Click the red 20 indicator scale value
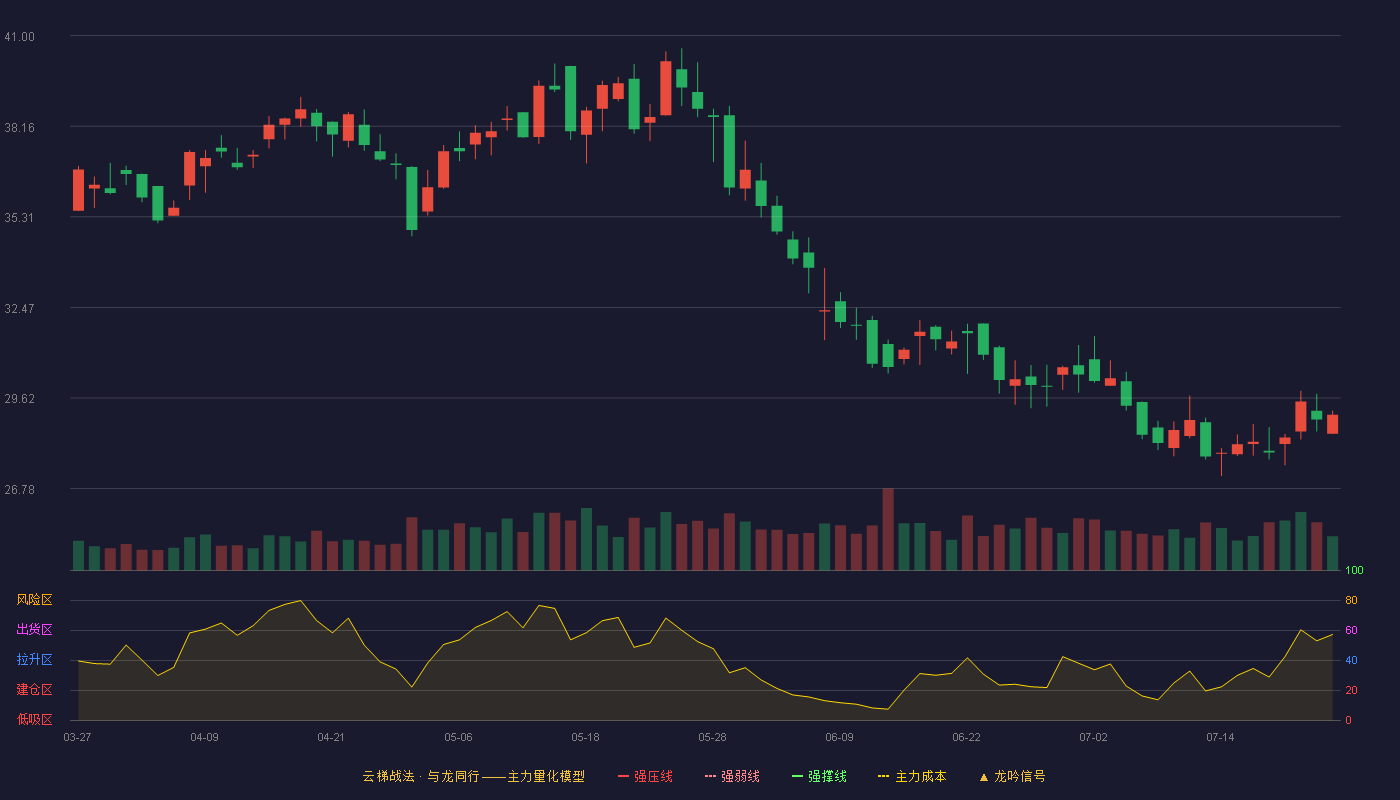This screenshot has width=1400, height=800. pyautogui.click(x=1351, y=690)
